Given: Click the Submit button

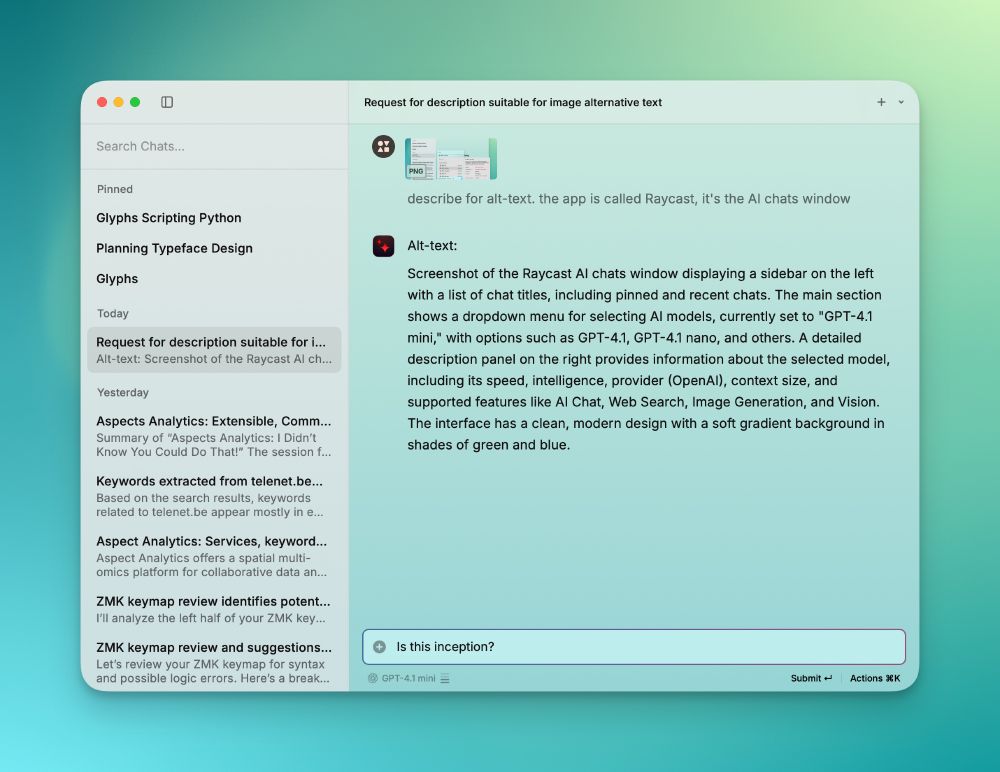Looking at the screenshot, I should [x=811, y=678].
